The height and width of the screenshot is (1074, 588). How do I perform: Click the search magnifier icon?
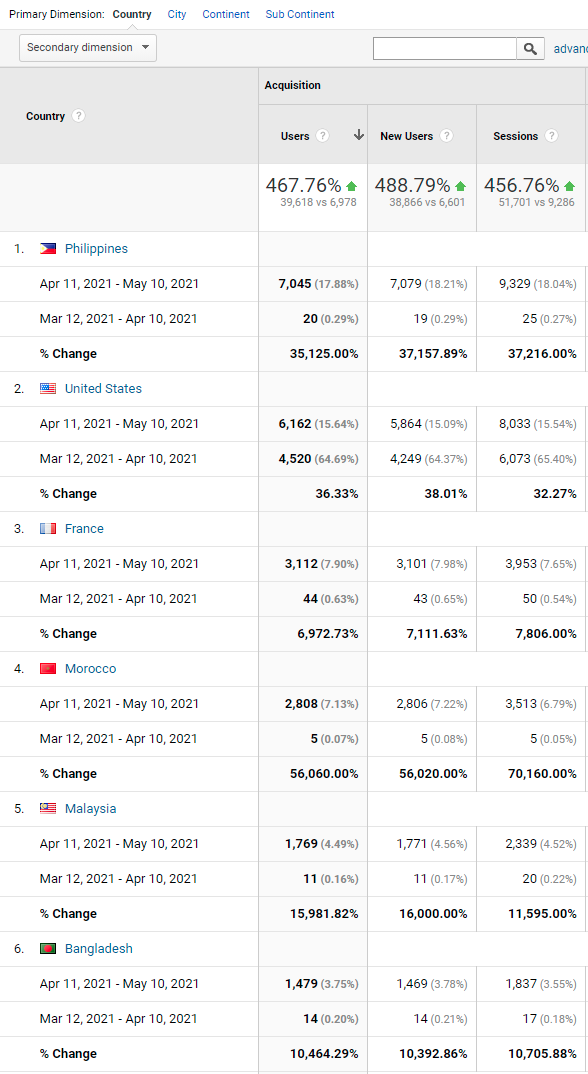[x=530, y=48]
